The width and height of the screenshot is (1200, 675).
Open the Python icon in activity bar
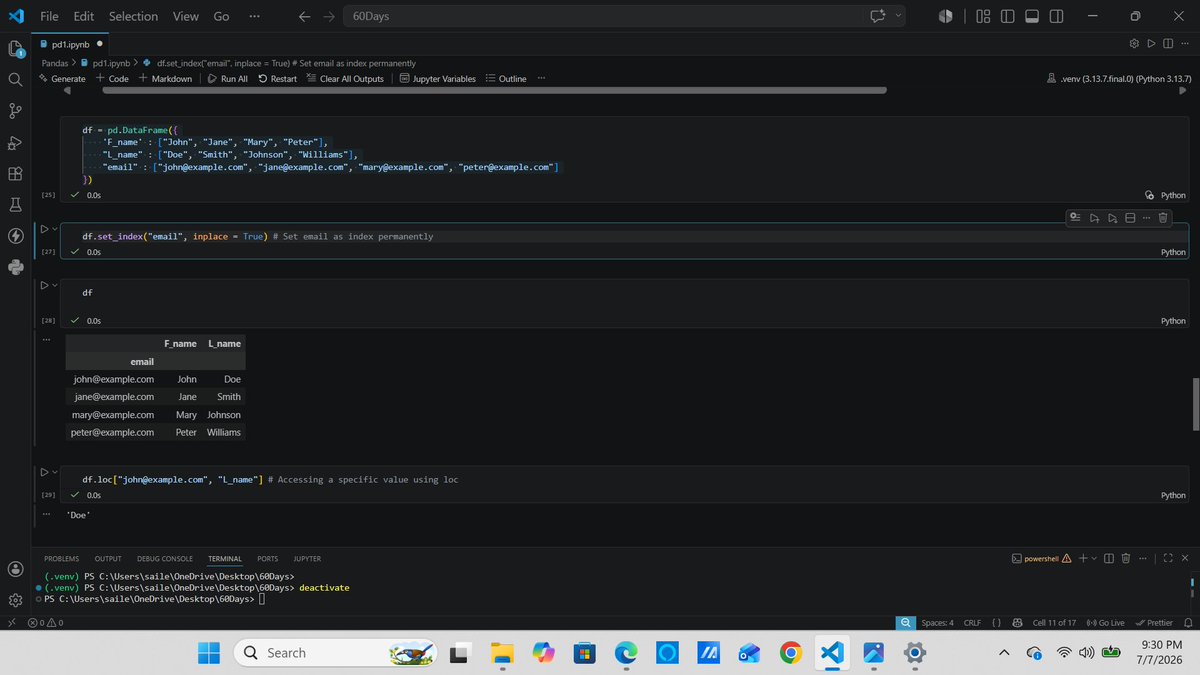coord(15,267)
